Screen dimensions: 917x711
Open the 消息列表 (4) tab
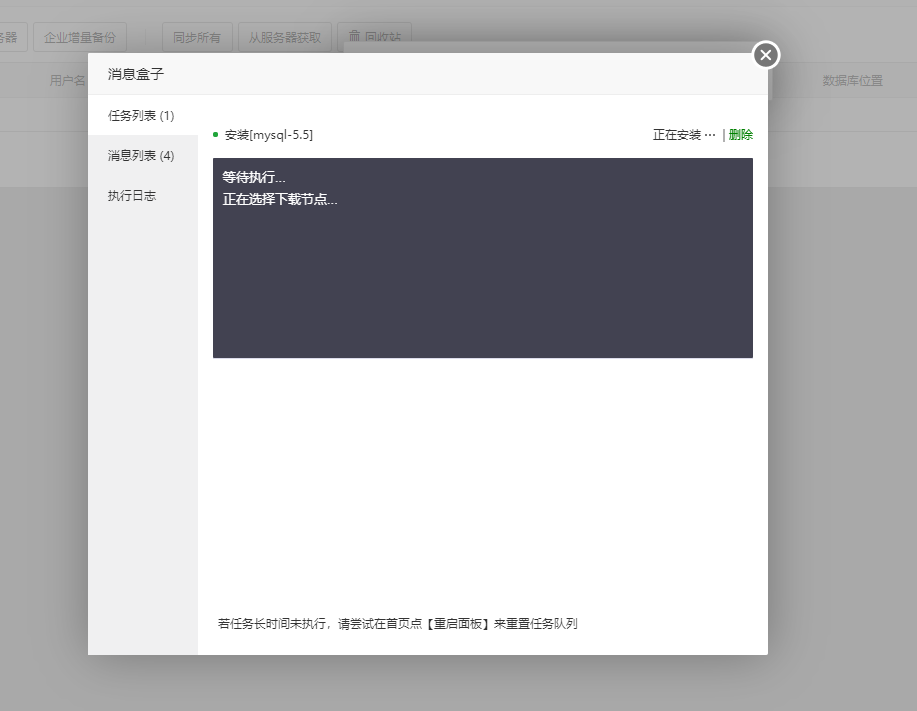(x=141, y=155)
